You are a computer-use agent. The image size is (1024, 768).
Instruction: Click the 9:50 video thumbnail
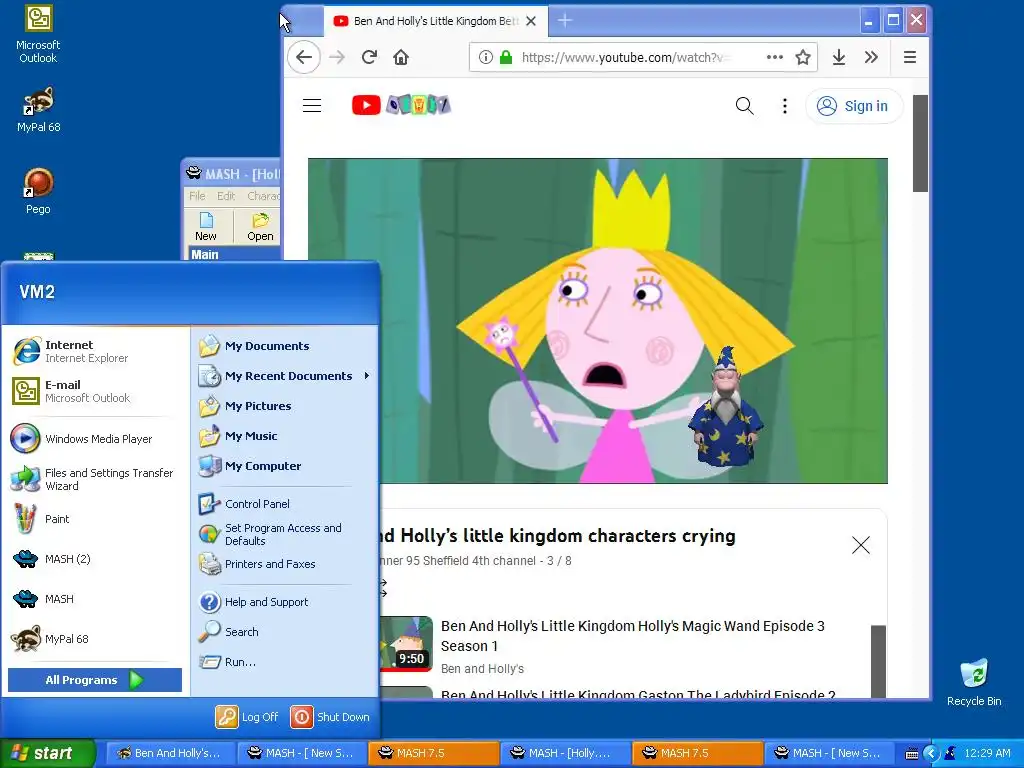pyautogui.click(x=406, y=643)
